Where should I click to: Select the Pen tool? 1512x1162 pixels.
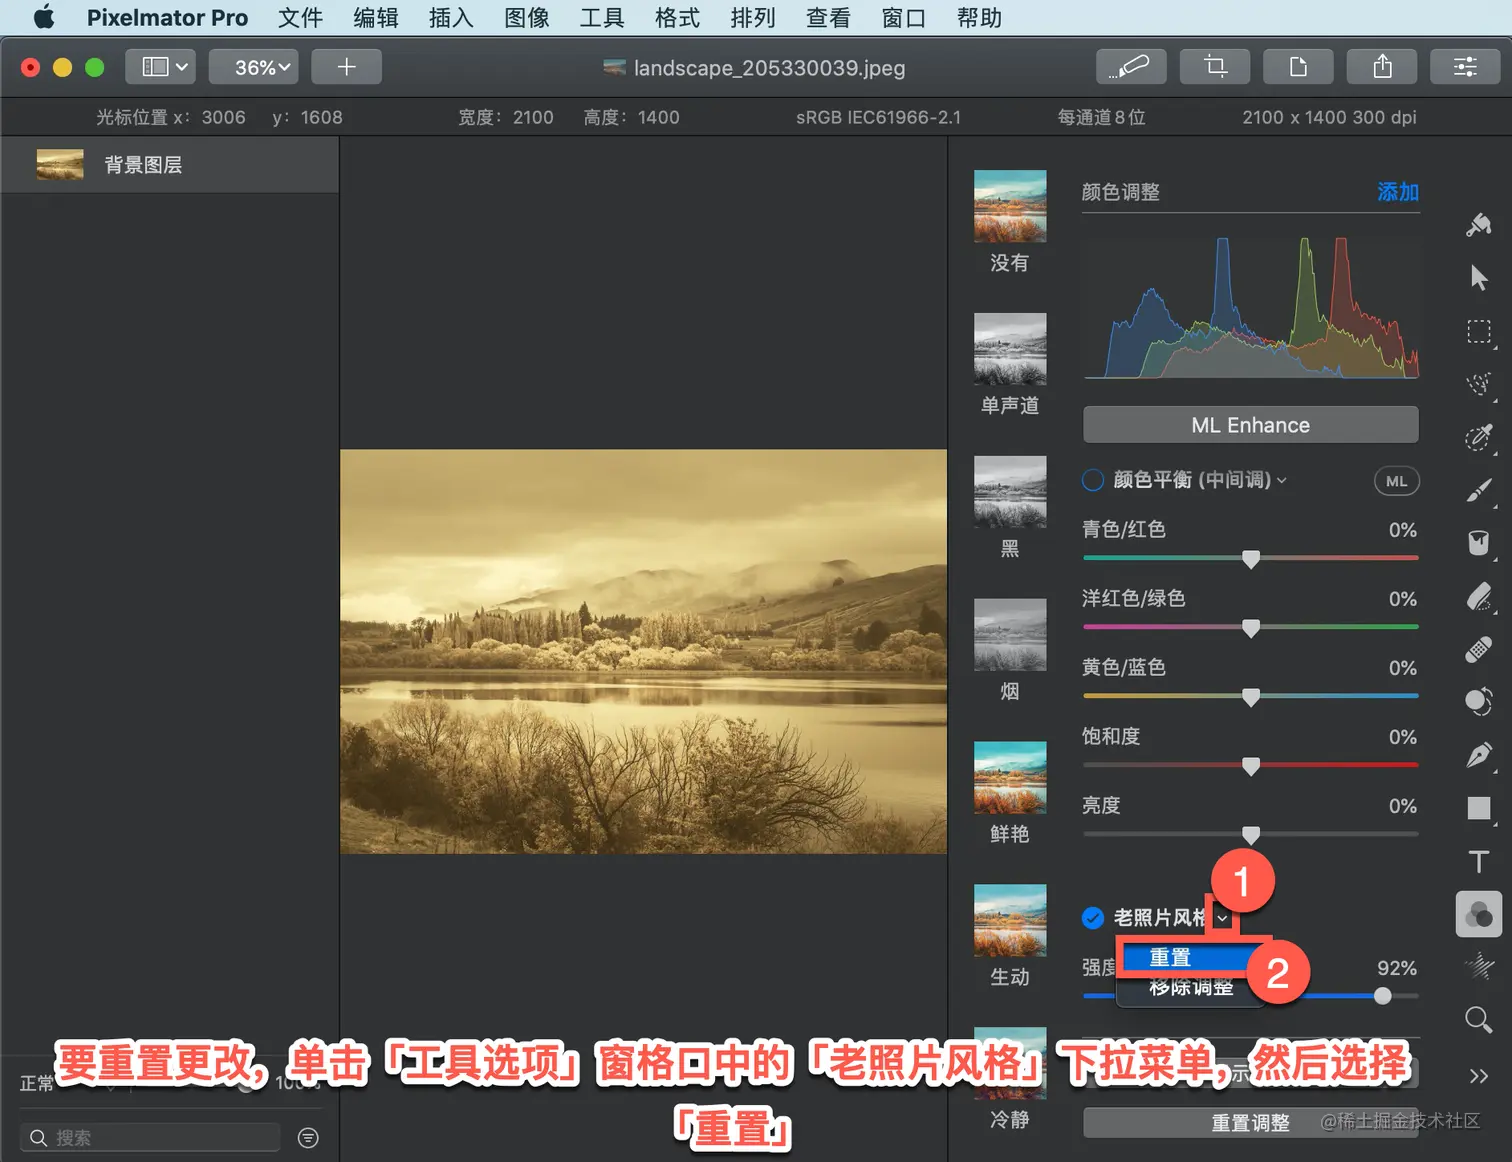coord(1479,755)
